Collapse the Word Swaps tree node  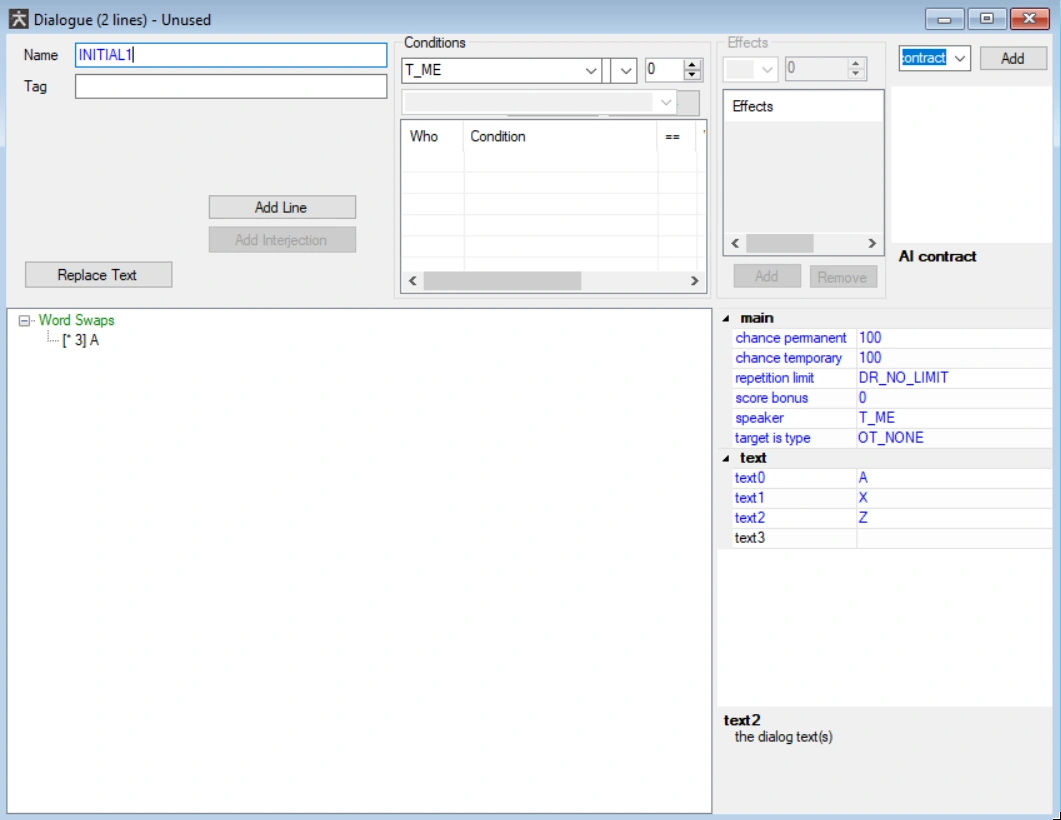24,321
